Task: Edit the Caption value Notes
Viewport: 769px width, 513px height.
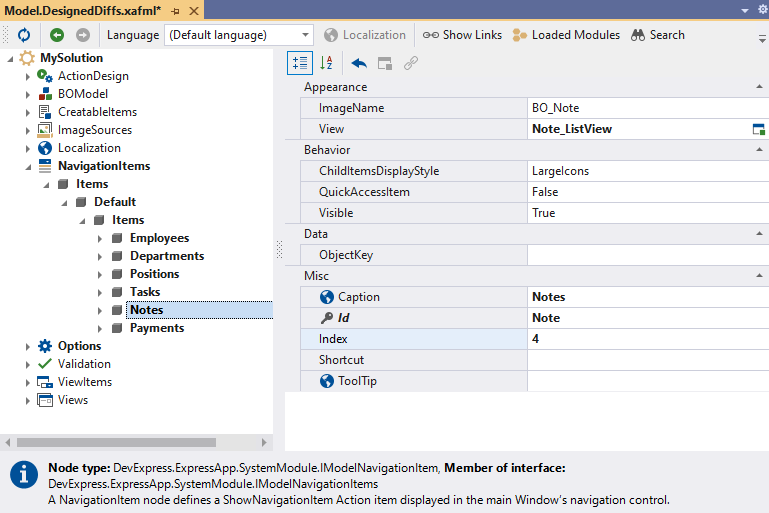Action: click(647, 297)
